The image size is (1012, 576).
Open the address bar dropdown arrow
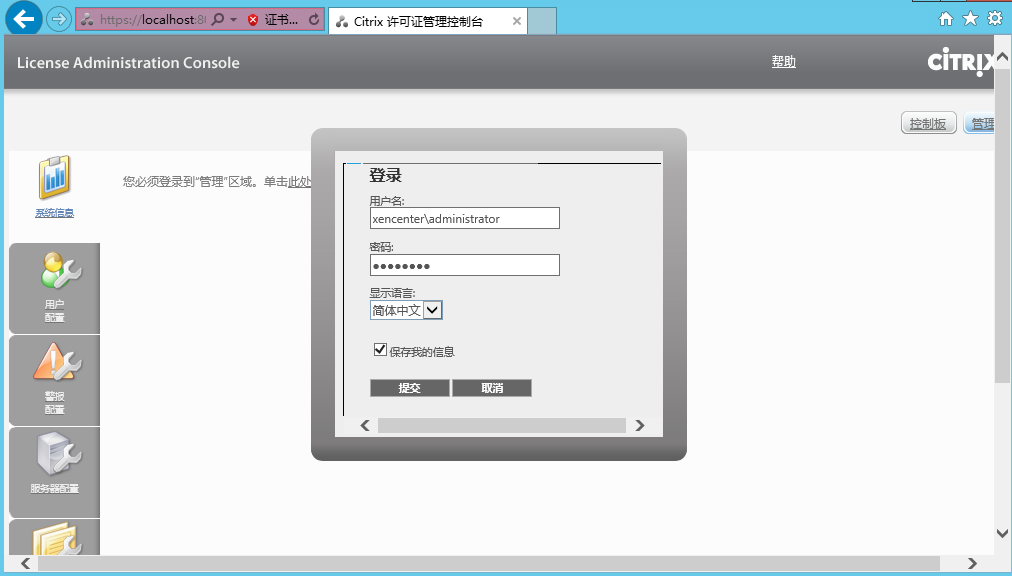click(233, 20)
